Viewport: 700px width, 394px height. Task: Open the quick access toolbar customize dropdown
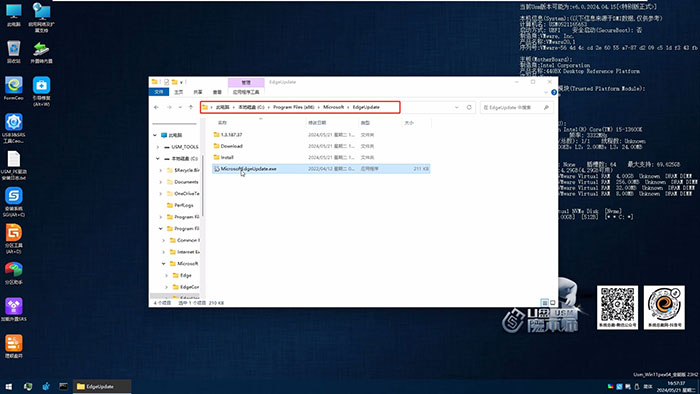point(181,83)
